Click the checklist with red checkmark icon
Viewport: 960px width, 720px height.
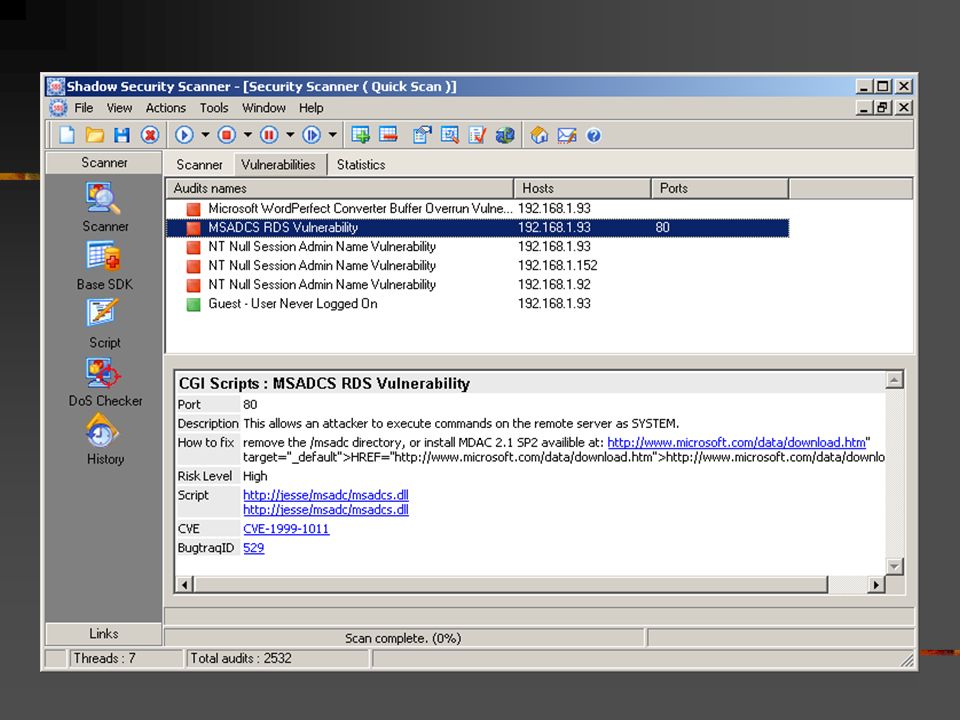click(x=477, y=135)
